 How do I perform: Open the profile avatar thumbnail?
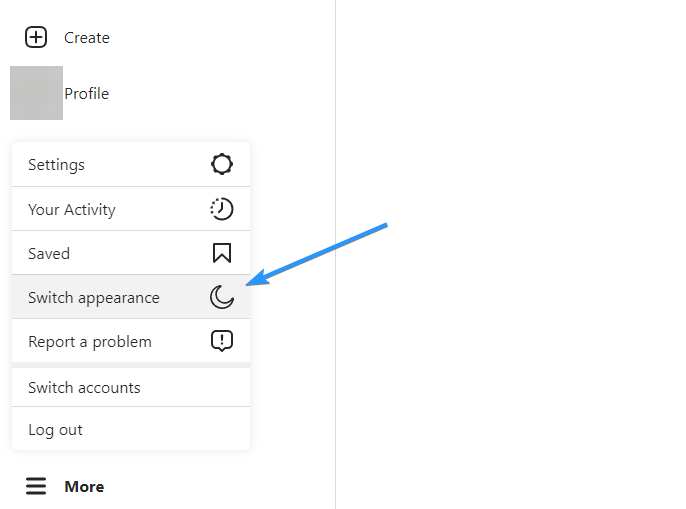(x=36, y=93)
